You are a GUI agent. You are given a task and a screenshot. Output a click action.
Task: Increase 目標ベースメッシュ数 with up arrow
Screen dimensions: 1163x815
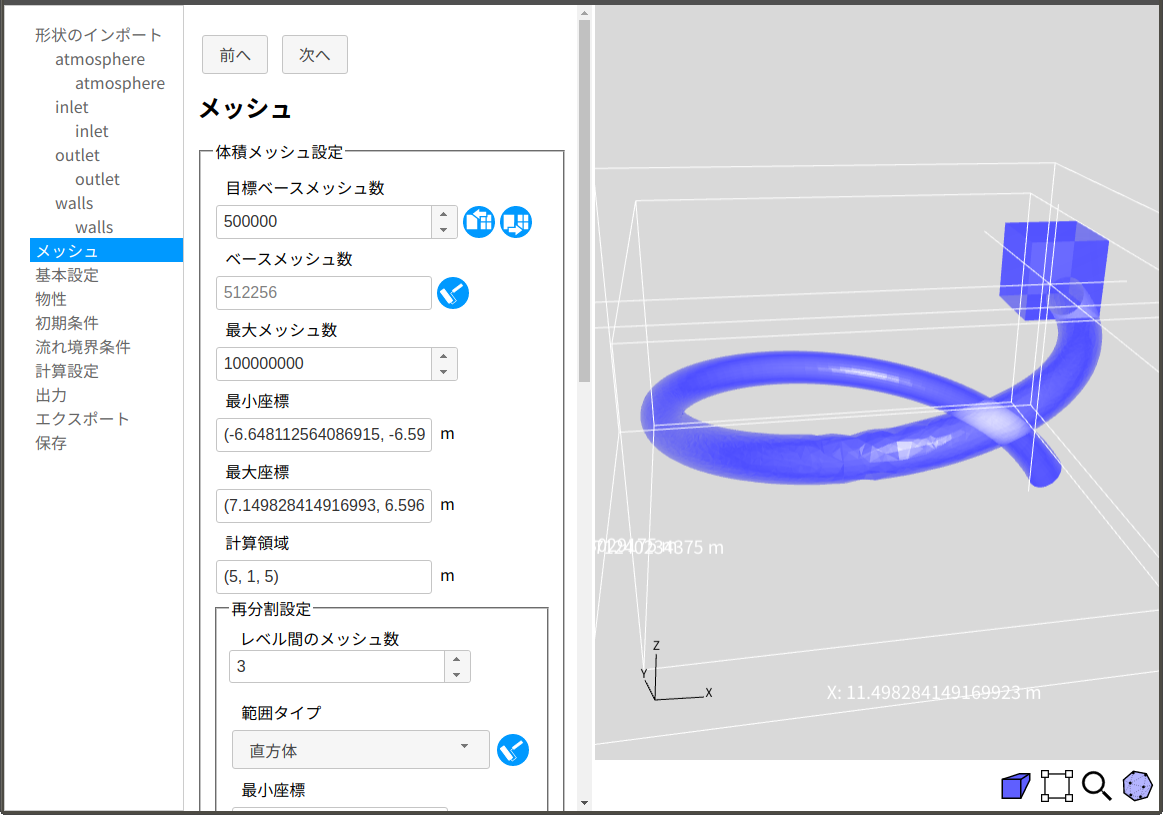point(444,214)
